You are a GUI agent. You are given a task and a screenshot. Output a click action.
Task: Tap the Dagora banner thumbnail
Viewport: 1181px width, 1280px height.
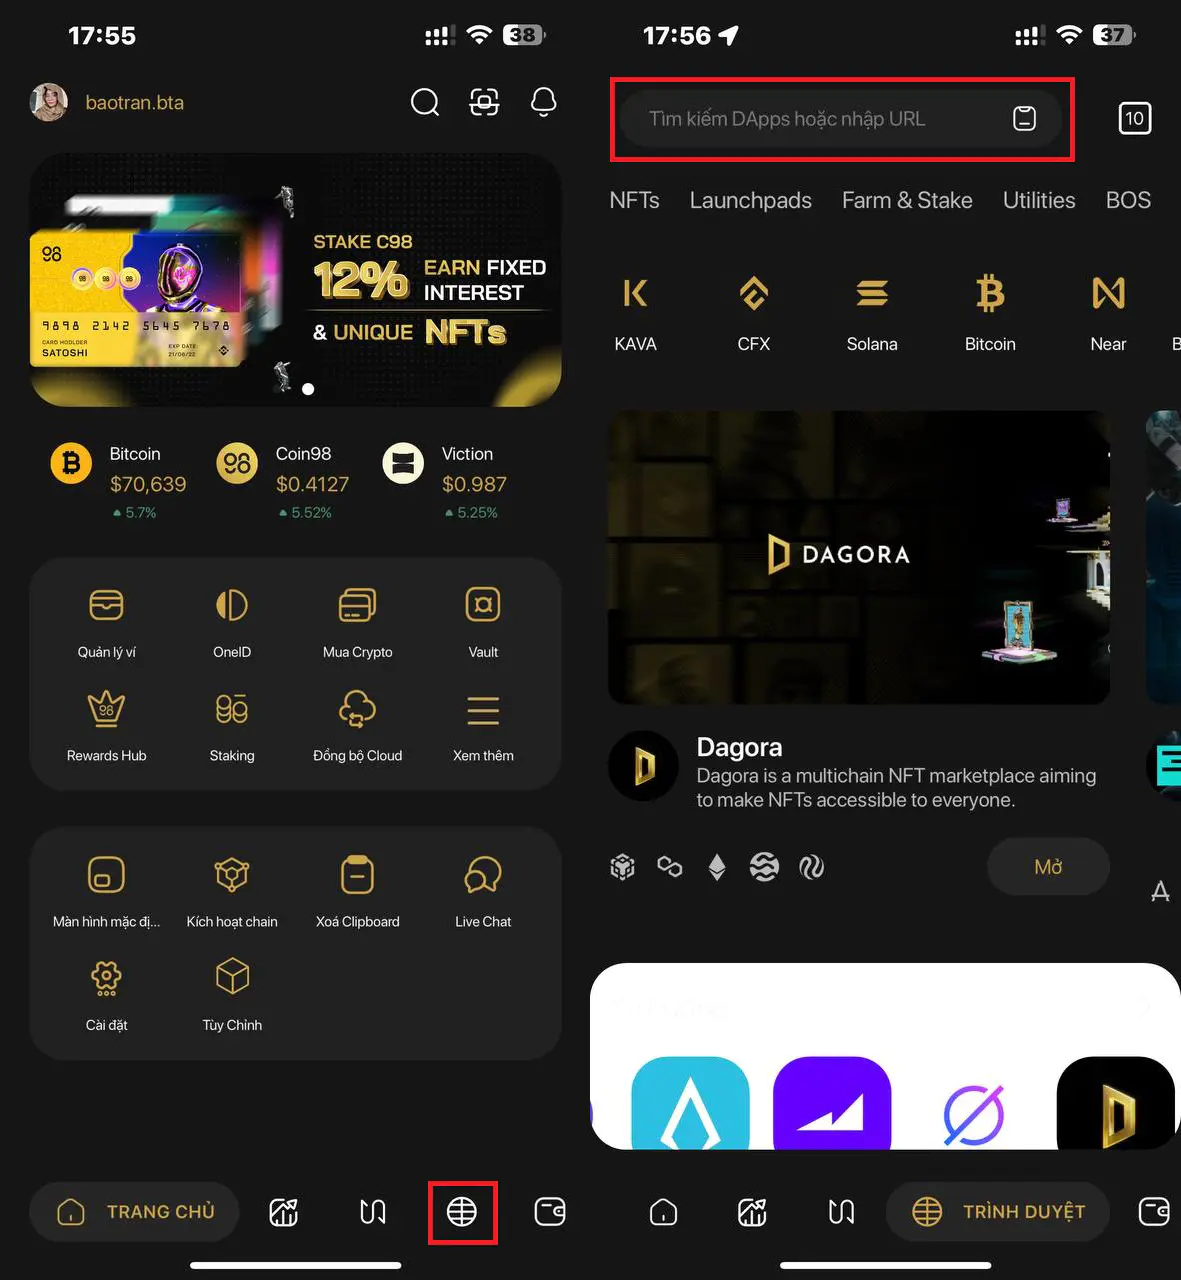pos(858,557)
